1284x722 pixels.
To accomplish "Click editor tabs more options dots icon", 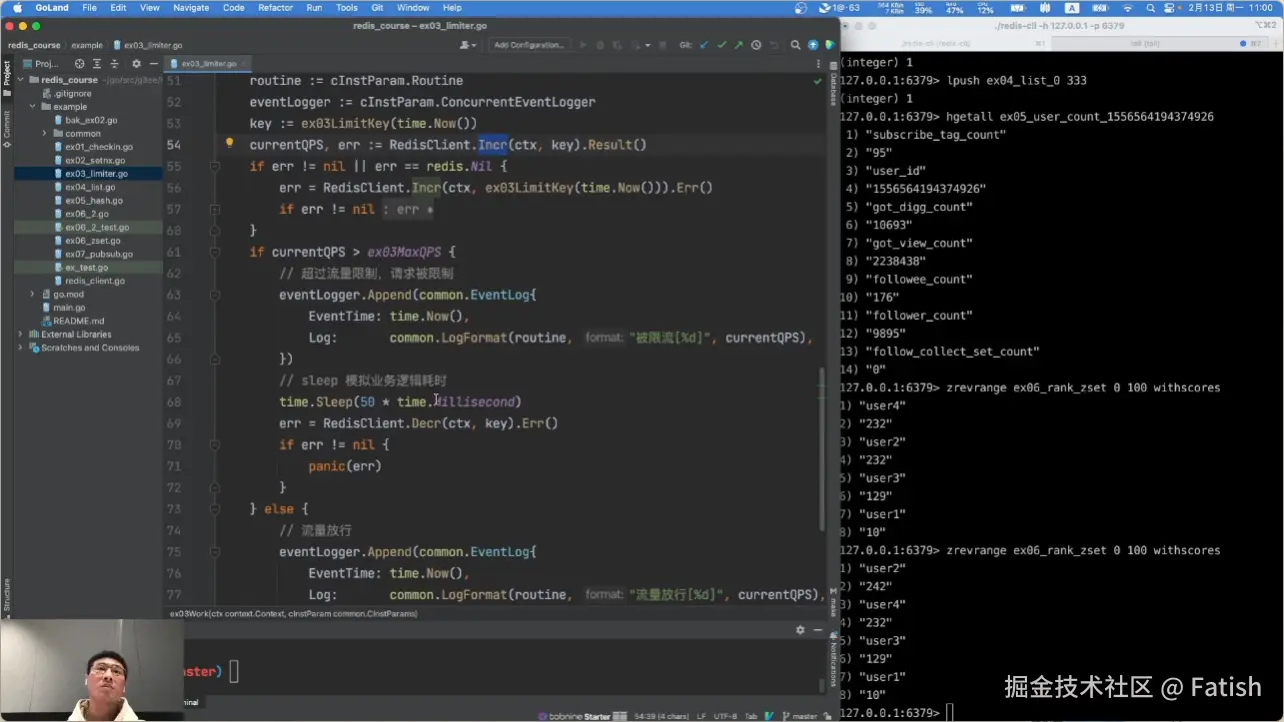I will point(819,63).
